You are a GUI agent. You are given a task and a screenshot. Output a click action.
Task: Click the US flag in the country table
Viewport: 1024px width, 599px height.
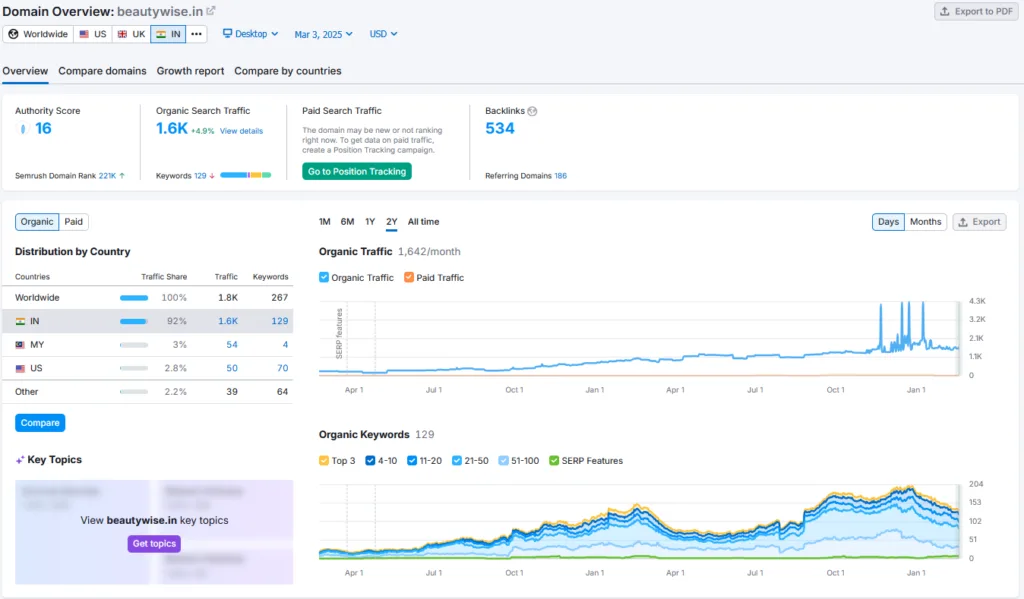coord(20,368)
